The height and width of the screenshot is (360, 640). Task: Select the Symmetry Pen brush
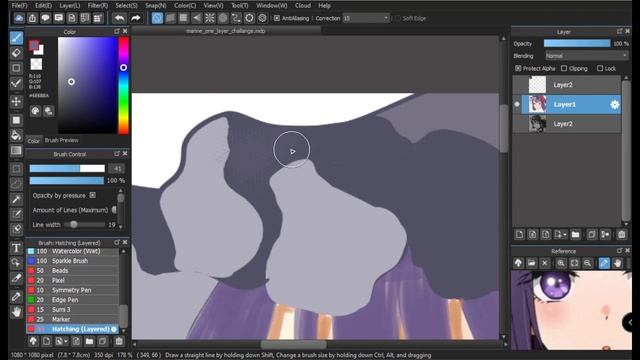[72, 290]
